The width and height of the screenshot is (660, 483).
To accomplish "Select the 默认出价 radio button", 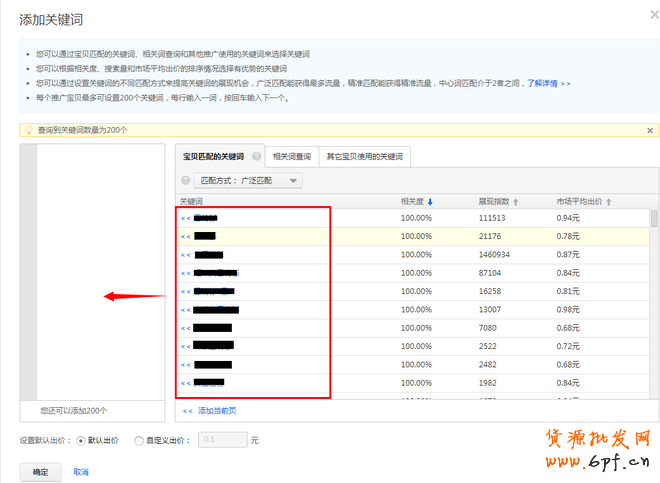I will pyautogui.click(x=81, y=439).
